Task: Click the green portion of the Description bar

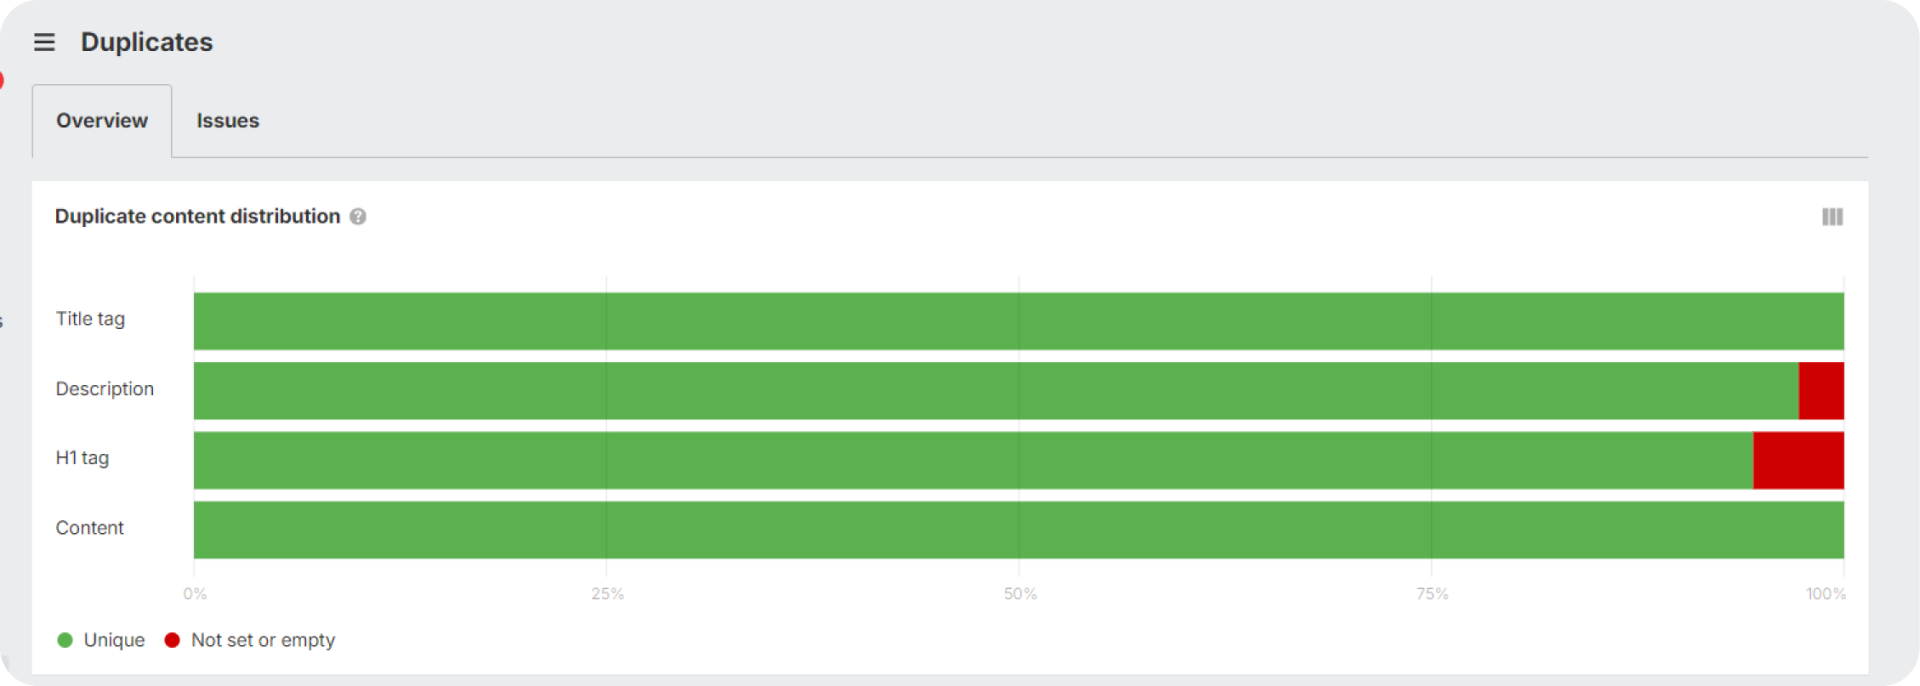Action: 996,391
